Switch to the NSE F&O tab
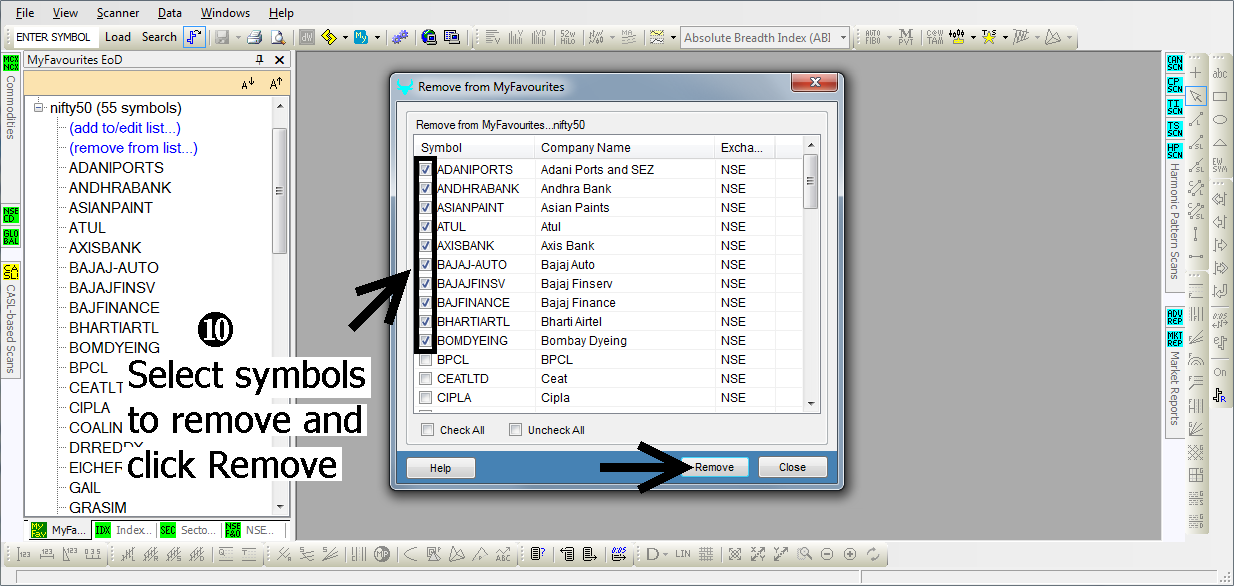This screenshot has height=586, width=1234. (x=255, y=530)
